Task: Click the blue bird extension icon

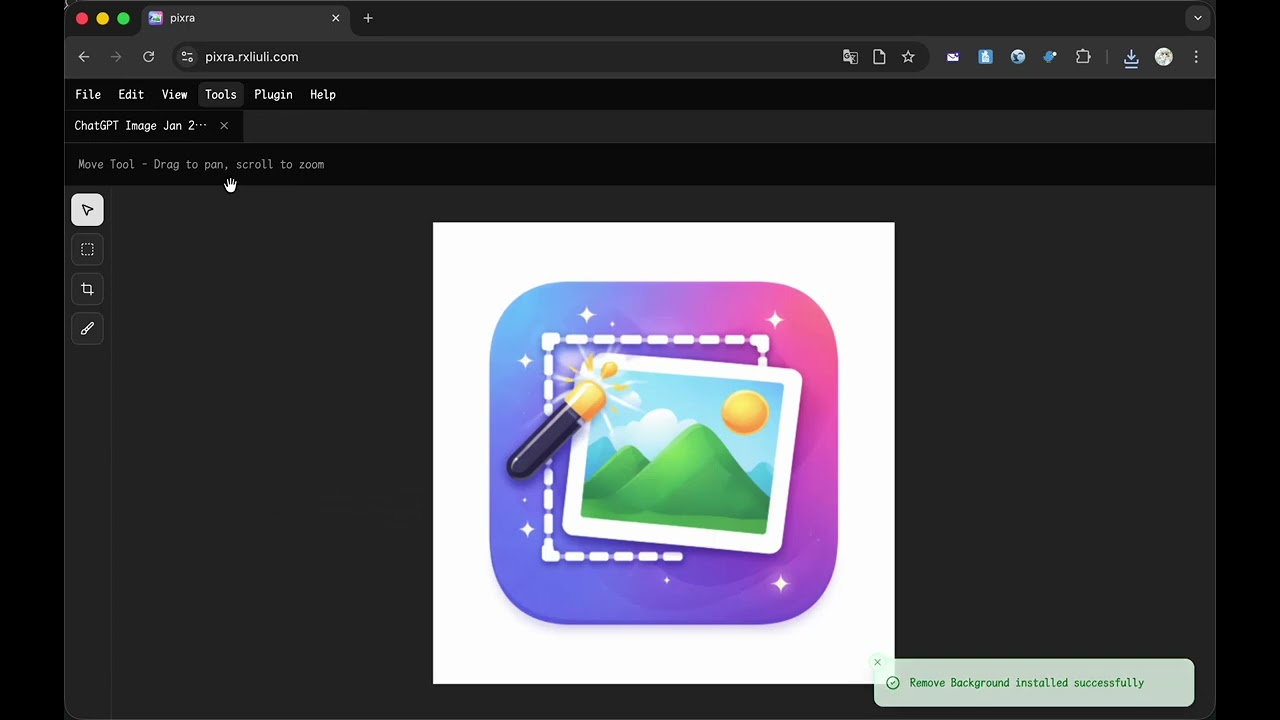Action: coord(1050,57)
